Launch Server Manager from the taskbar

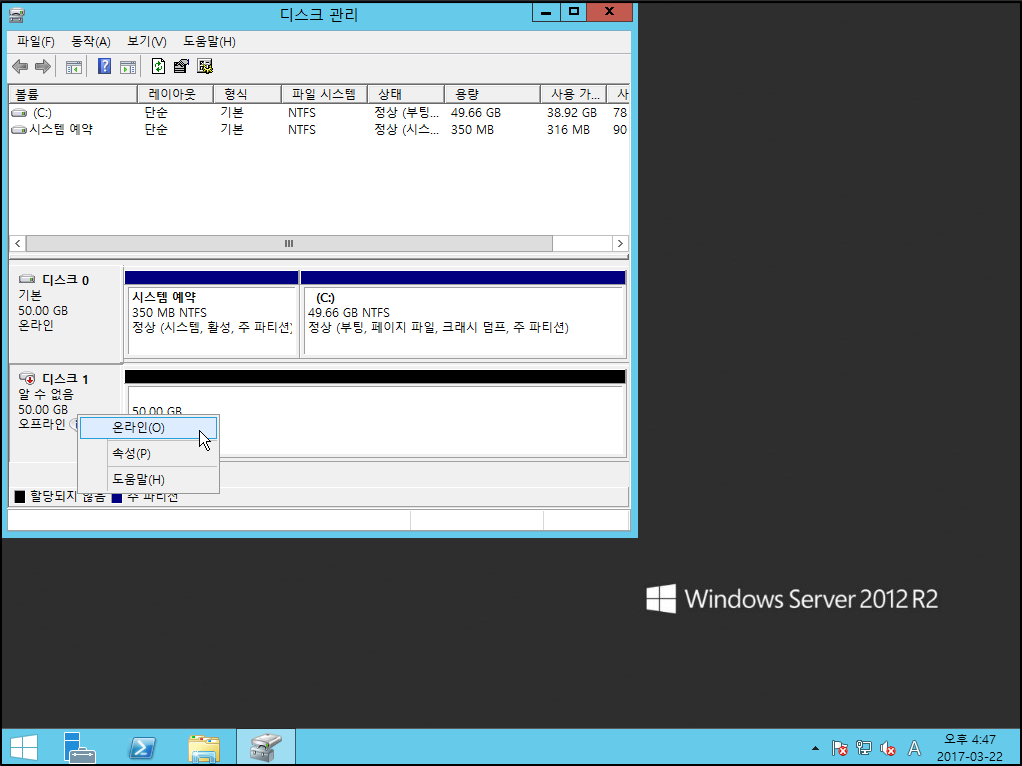point(80,747)
